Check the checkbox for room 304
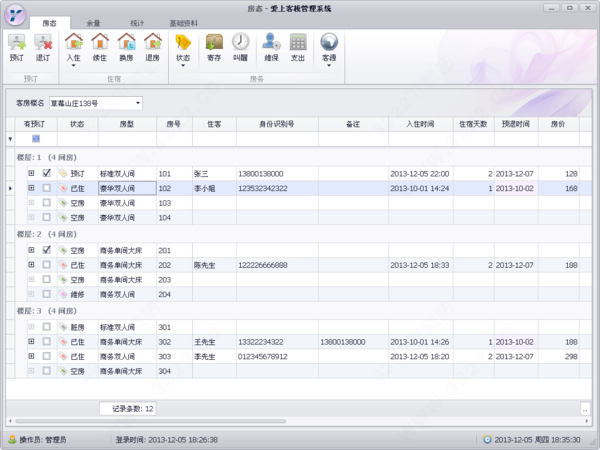Image resolution: width=600 pixels, height=450 pixels. click(46, 371)
